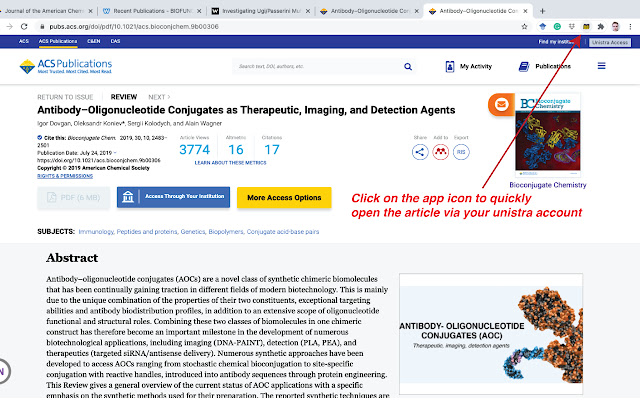Click the RIGHTS & PERMISSIONS link
640x400 pixels.
[x=65, y=176]
